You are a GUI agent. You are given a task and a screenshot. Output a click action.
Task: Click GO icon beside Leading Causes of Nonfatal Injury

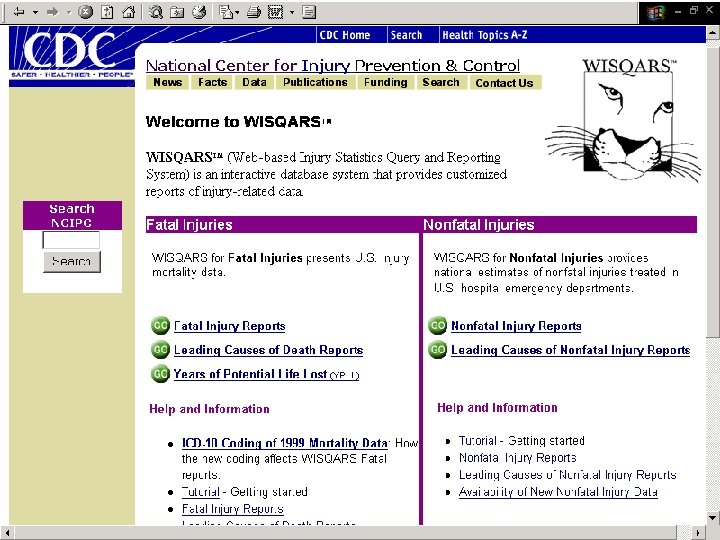(438, 349)
